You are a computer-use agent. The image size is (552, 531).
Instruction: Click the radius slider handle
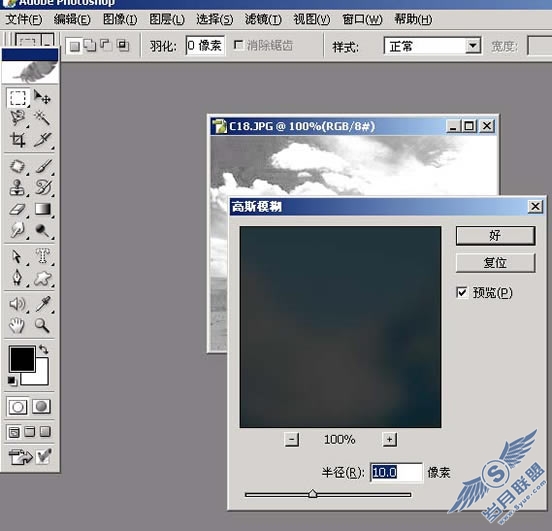pyautogui.click(x=312, y=494)
